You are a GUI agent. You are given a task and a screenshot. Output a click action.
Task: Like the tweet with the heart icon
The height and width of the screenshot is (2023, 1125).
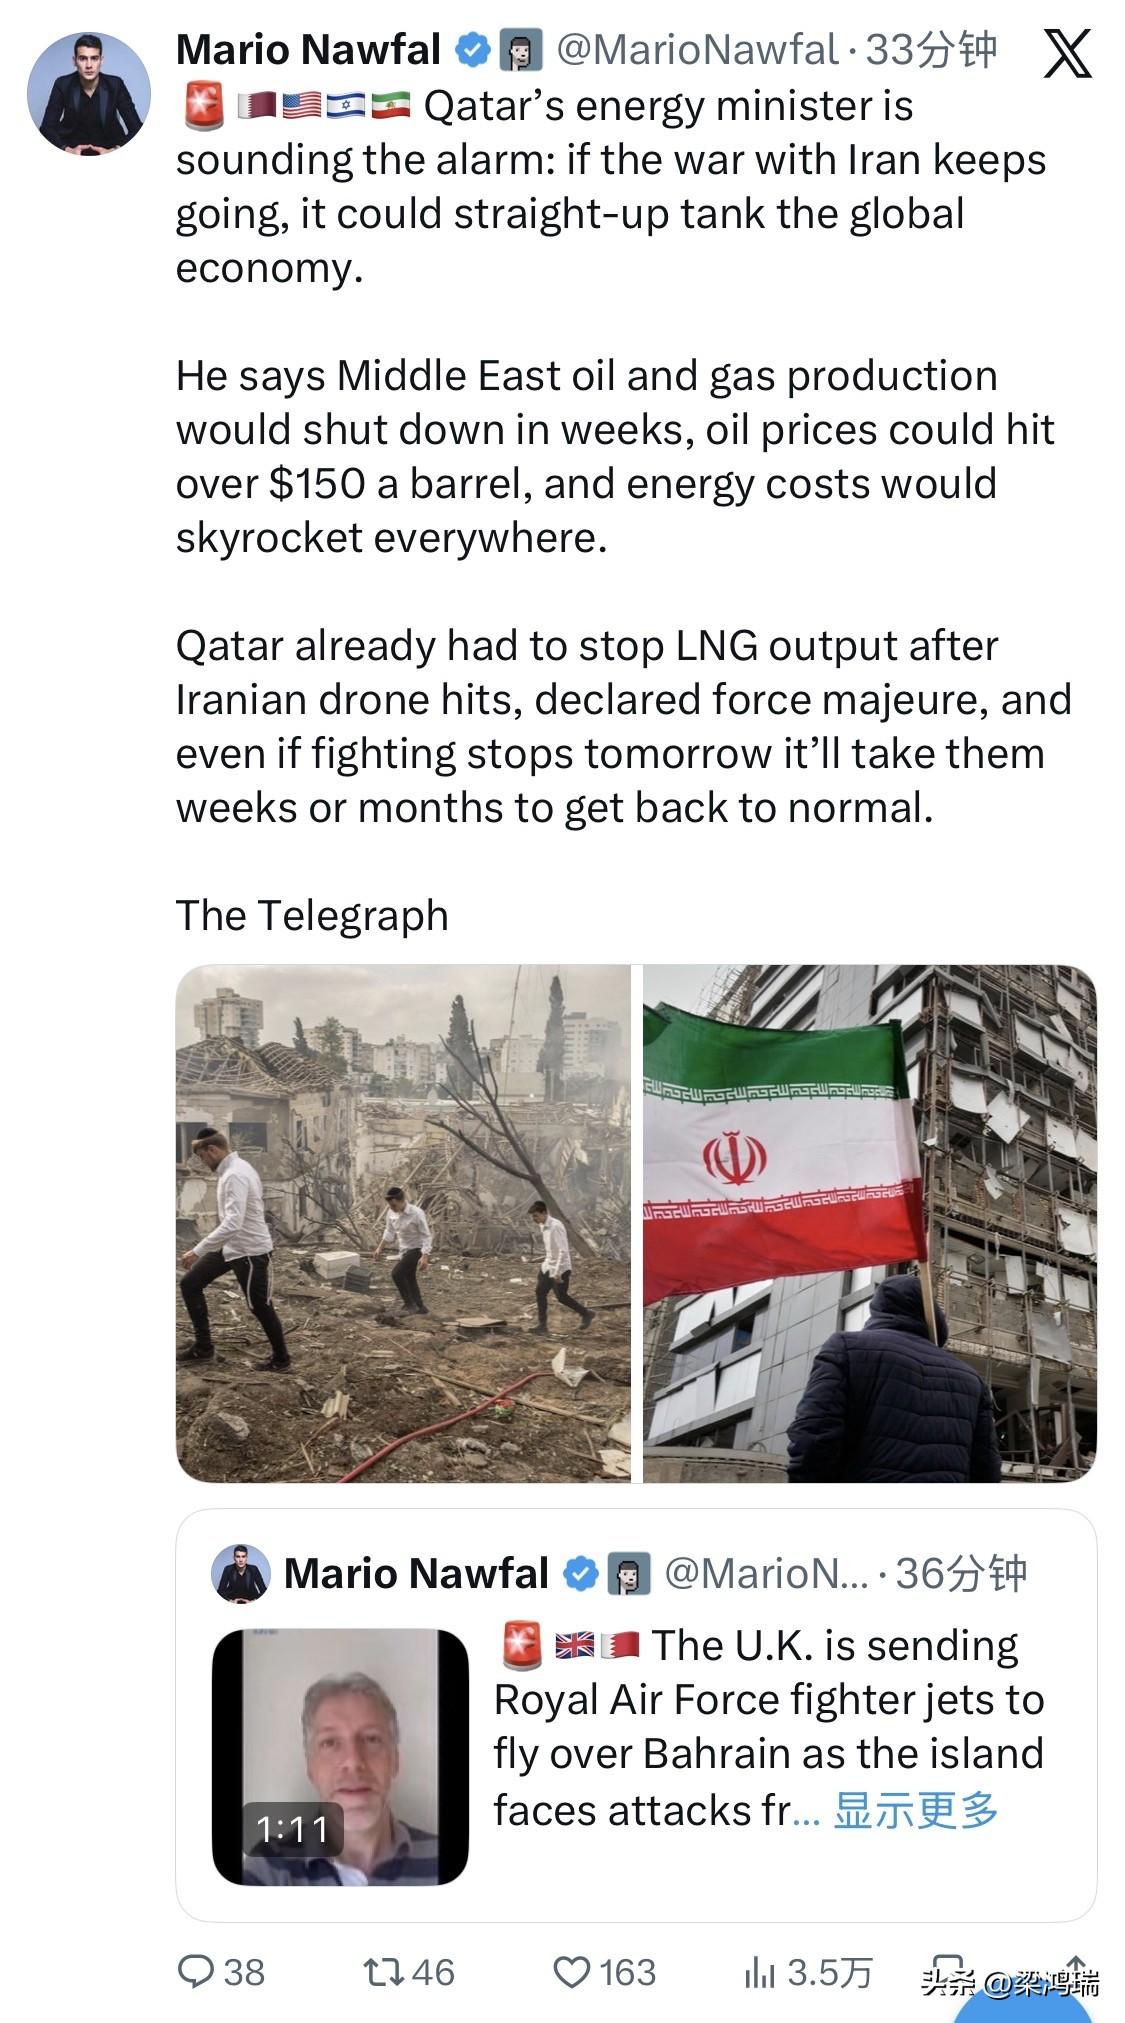(571, 1971)
